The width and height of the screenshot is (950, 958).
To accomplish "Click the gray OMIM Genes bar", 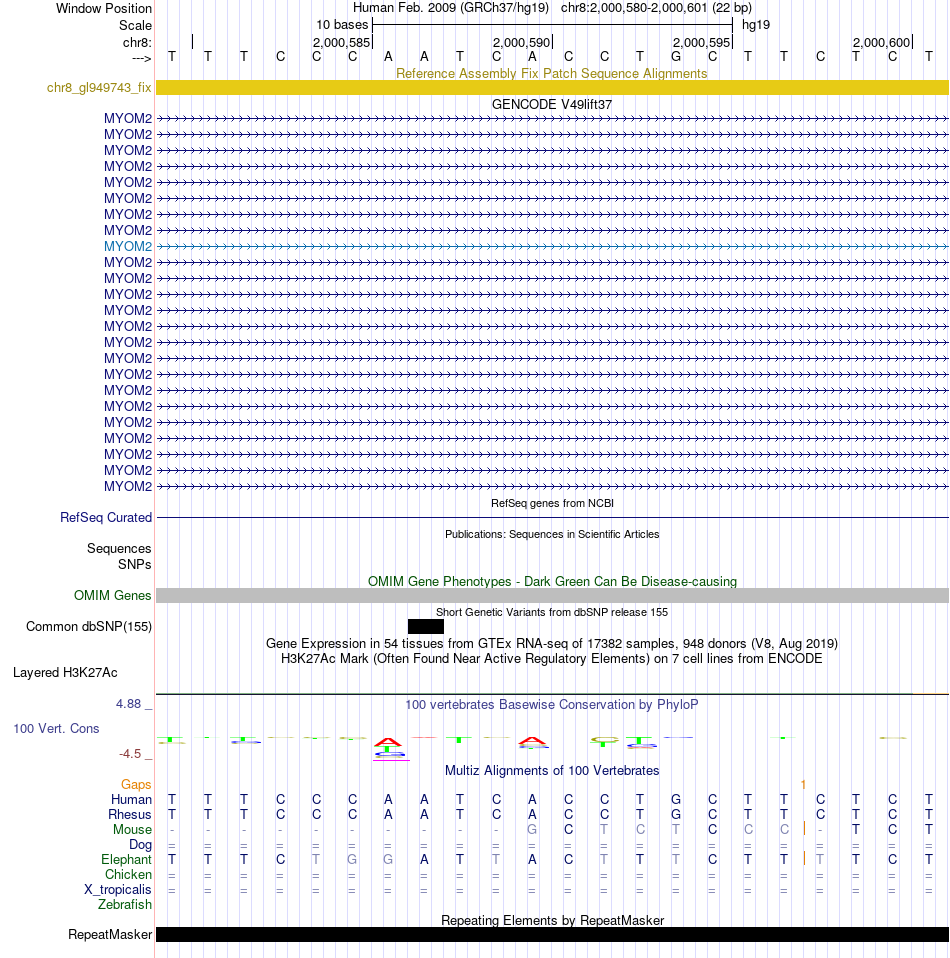I will pyautogui.click(x=552, y=596).
